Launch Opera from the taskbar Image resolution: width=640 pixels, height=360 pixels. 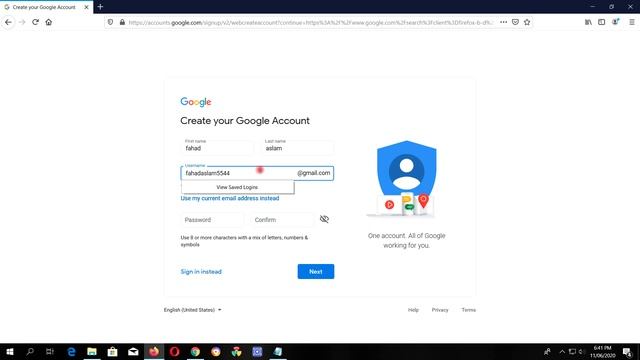[174, 351]
